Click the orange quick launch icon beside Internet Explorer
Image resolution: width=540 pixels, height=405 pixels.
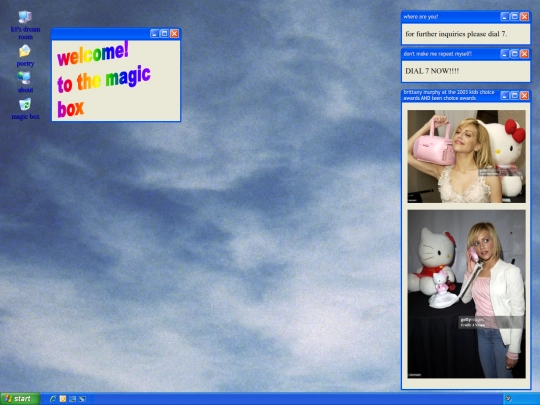[x=63, y=399]
